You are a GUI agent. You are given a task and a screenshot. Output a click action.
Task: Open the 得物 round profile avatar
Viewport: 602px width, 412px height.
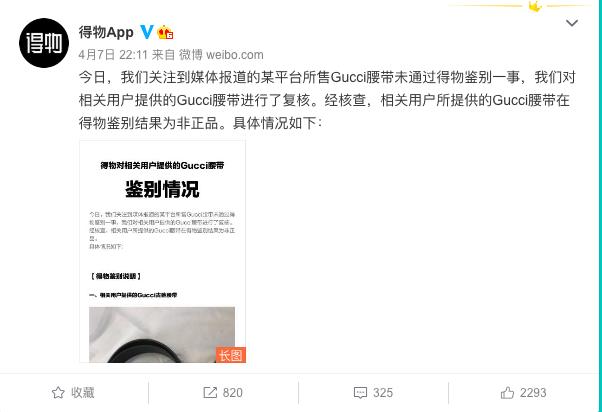44,43
